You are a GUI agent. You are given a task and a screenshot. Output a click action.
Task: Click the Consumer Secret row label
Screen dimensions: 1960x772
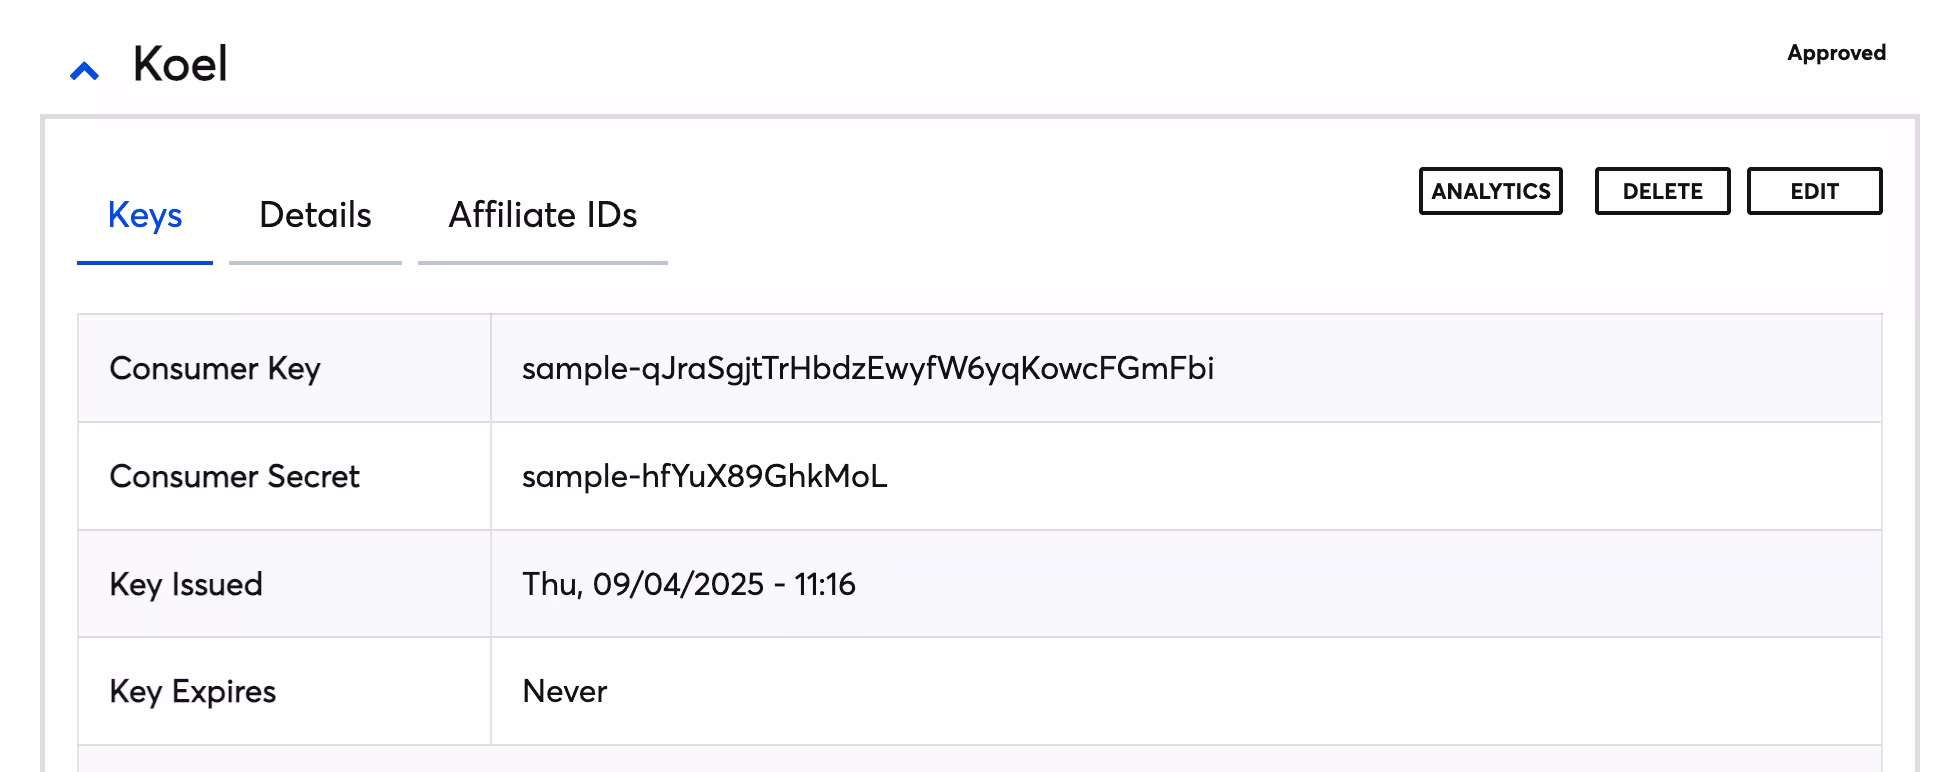coord(234,476)
